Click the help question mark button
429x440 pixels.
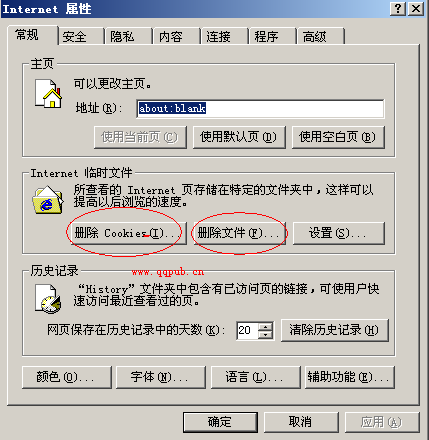(398, 8)
